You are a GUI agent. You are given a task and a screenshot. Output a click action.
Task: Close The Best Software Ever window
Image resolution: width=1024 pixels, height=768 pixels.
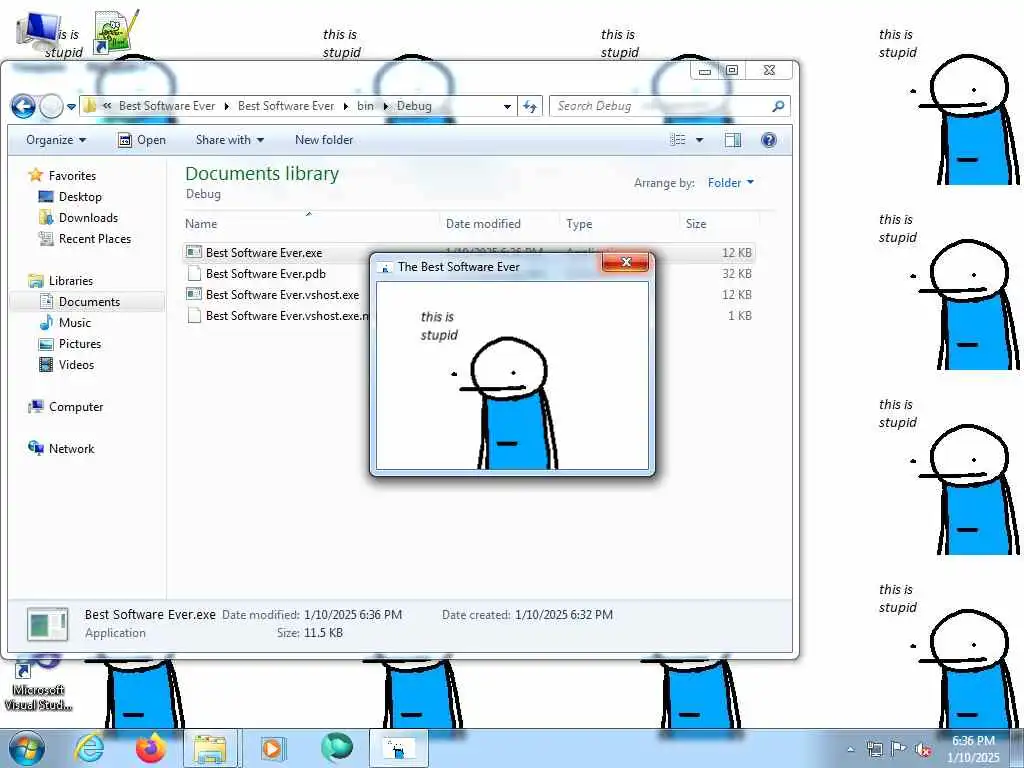point(626,262)
